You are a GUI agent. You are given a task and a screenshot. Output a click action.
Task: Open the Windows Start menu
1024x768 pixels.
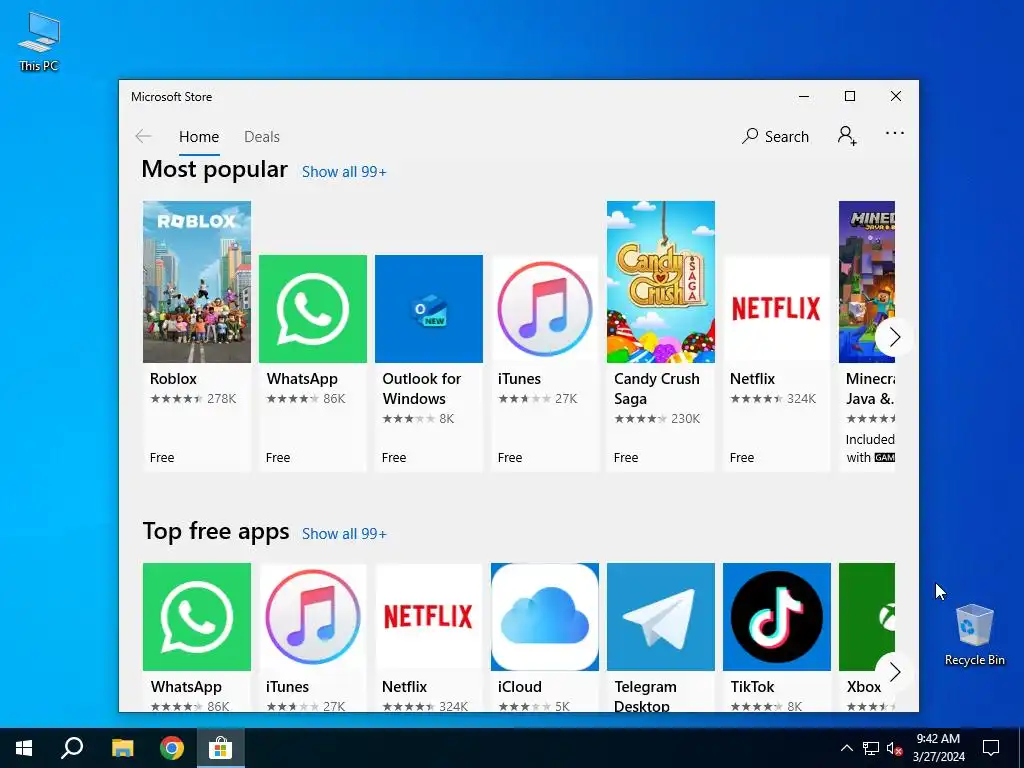tap(24, 748)
